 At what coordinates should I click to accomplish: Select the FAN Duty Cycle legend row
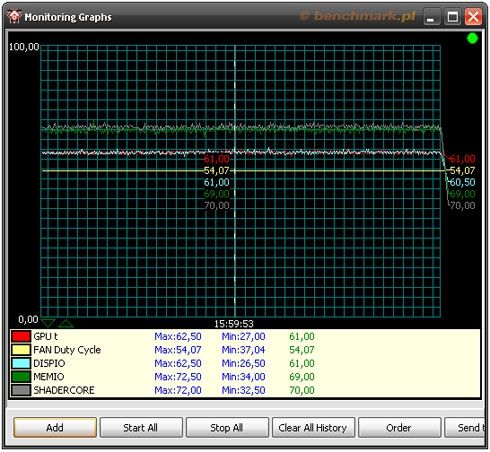pos(245,350)
